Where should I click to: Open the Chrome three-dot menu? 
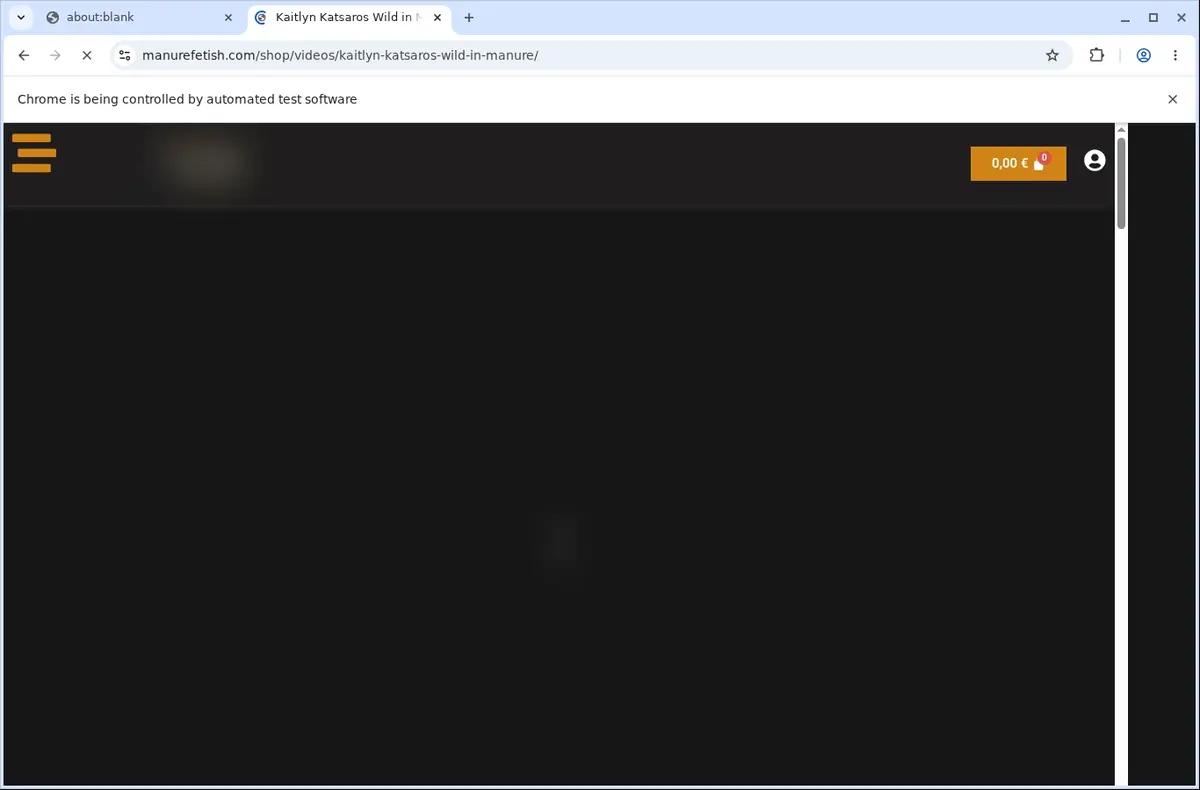(1175, 56)
